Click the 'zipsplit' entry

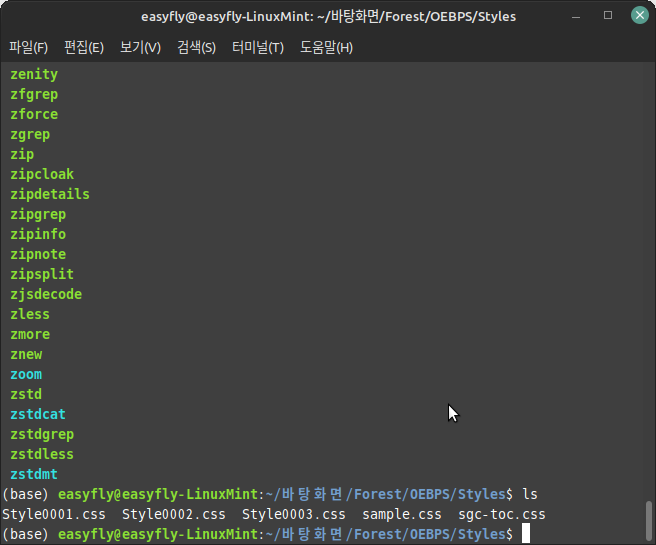(42, 274)
